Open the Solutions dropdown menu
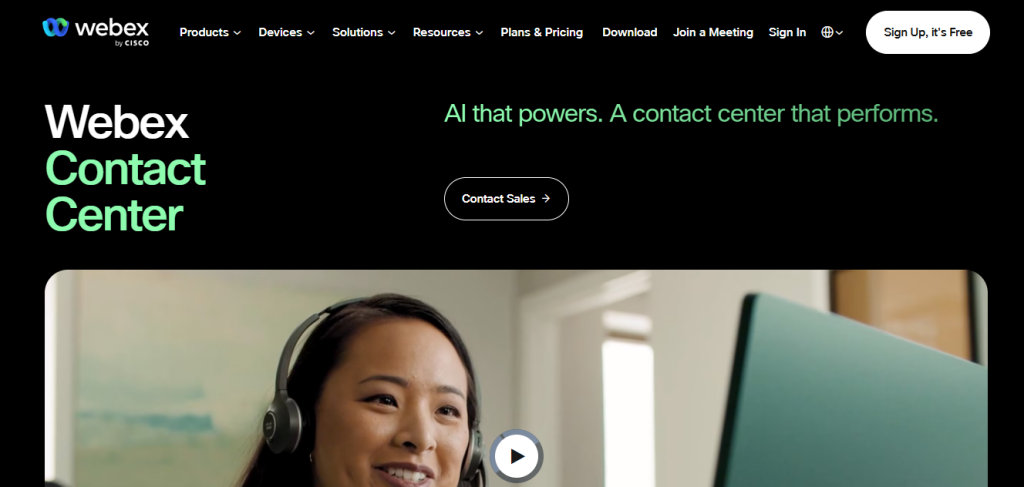The width and height of the screenshot is (1024, 487). point(364,32)
